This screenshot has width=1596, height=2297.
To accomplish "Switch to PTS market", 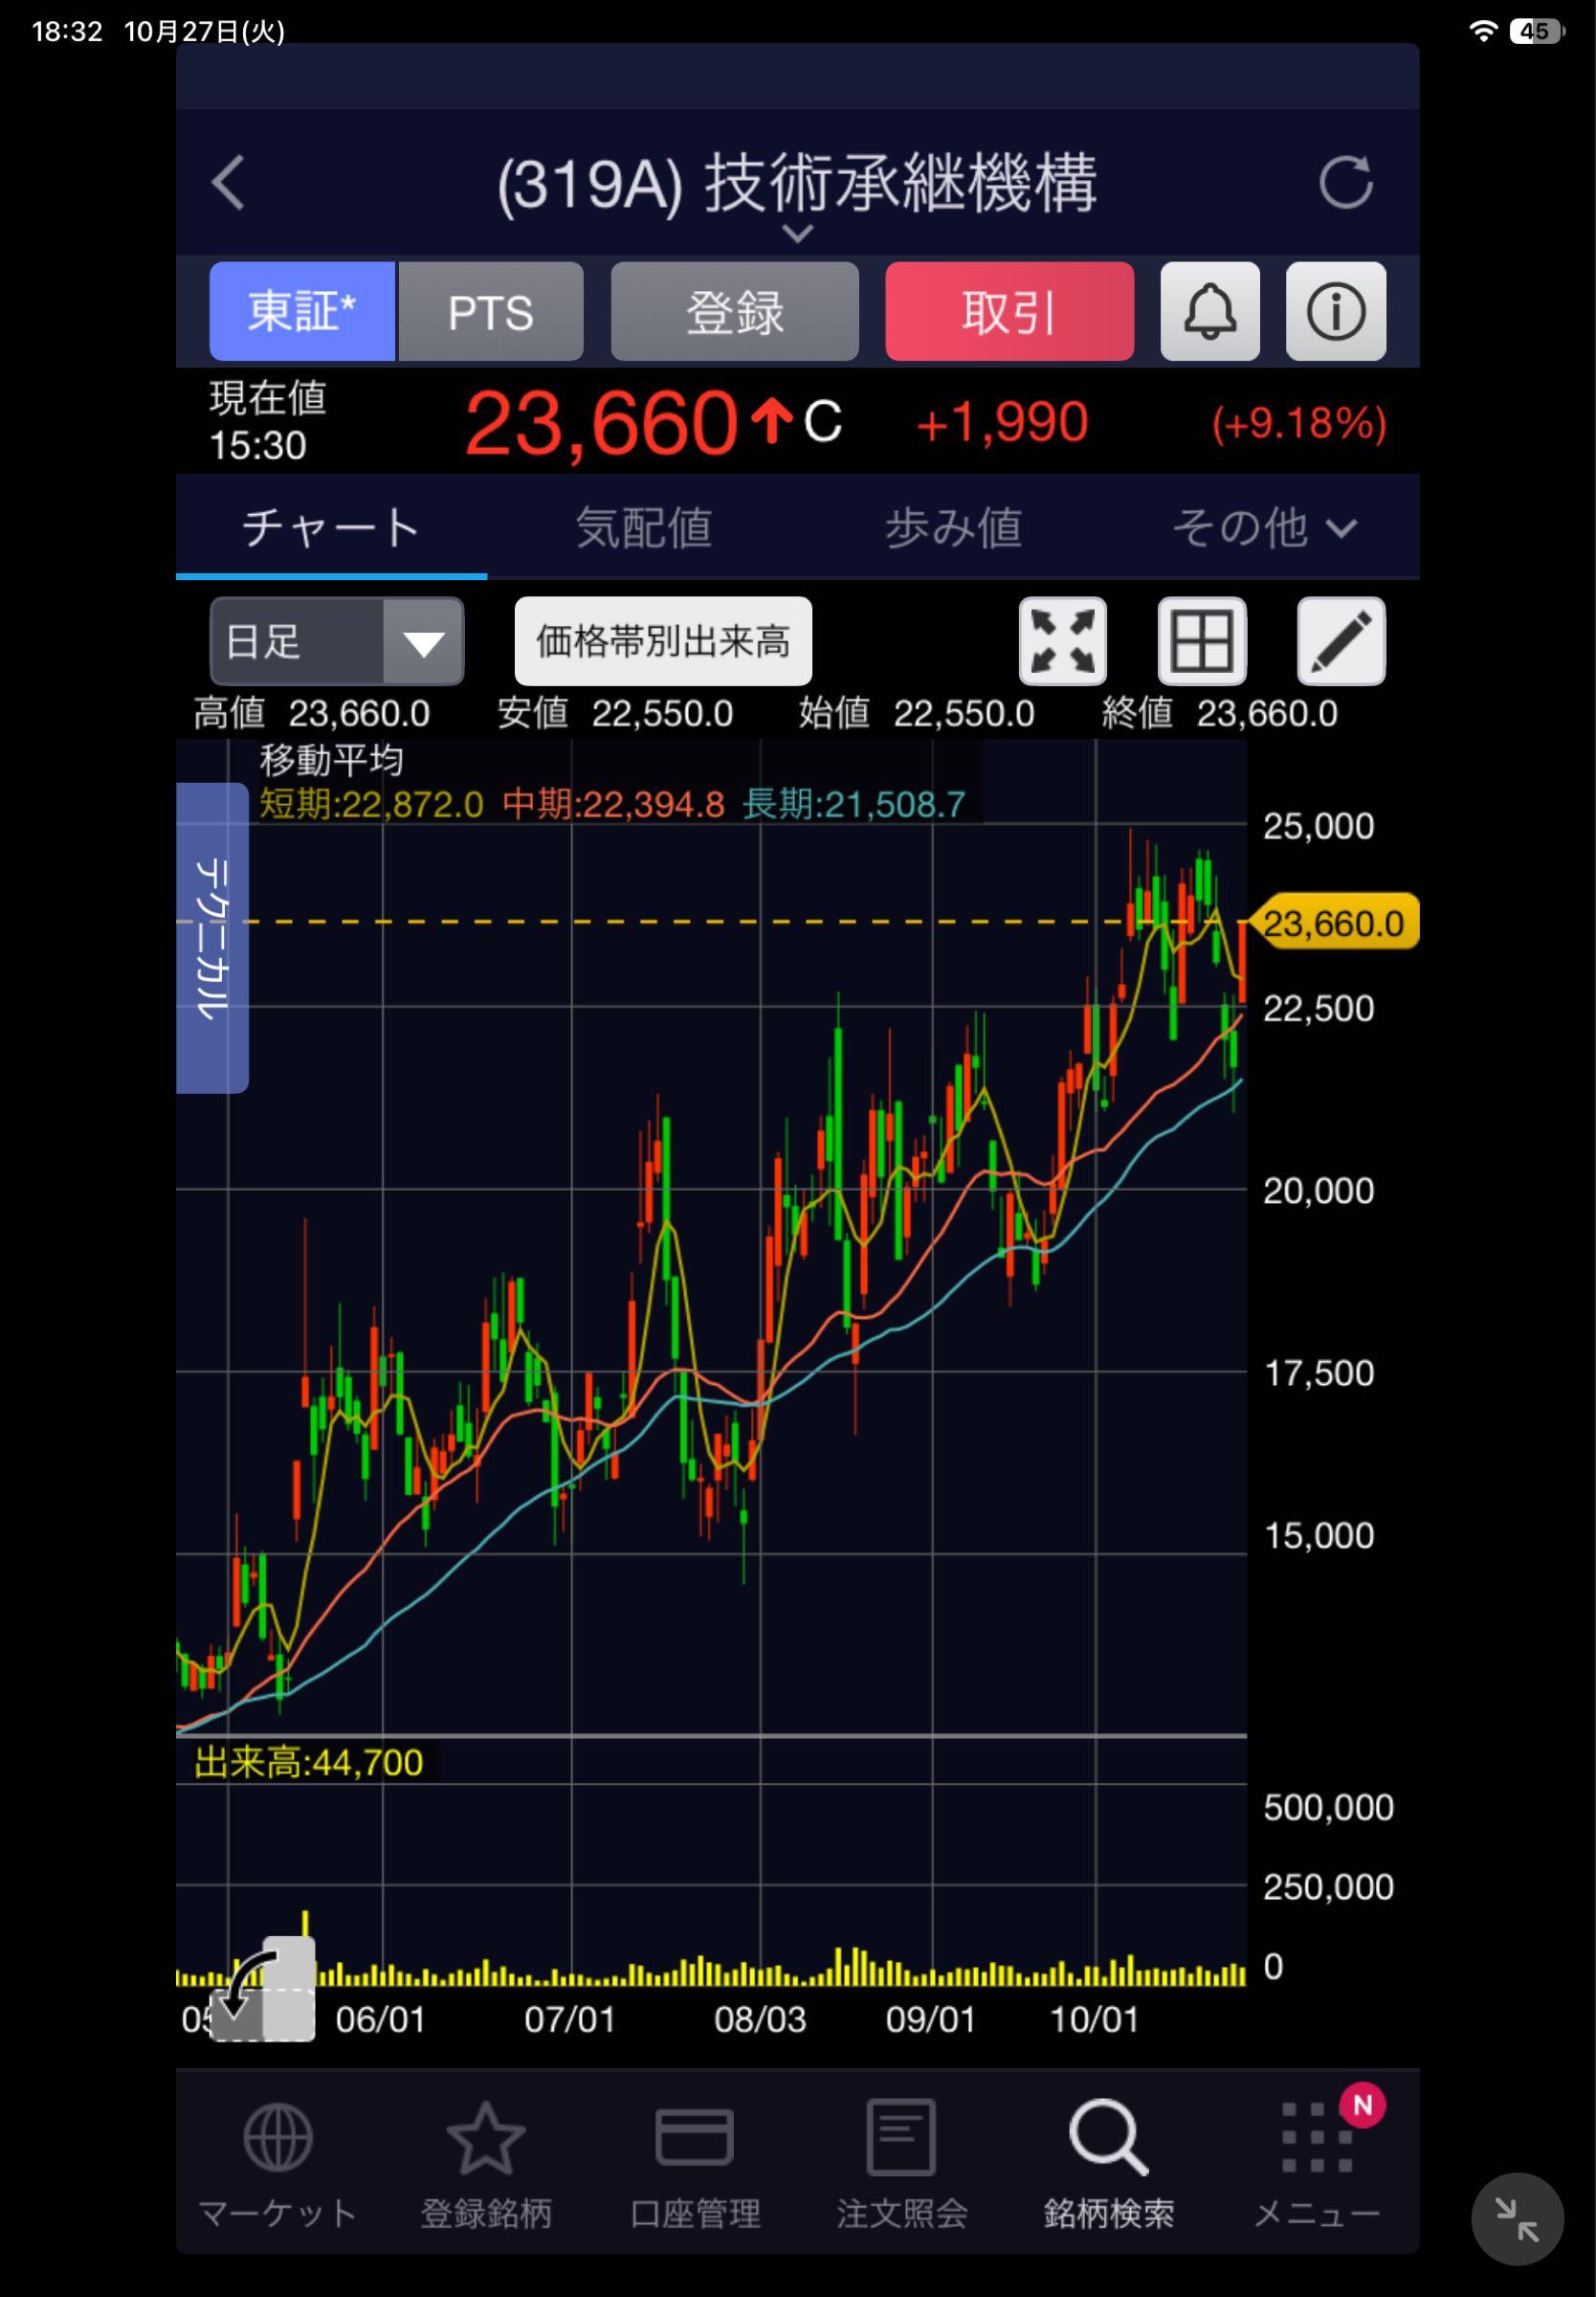I will pos(490,311).
